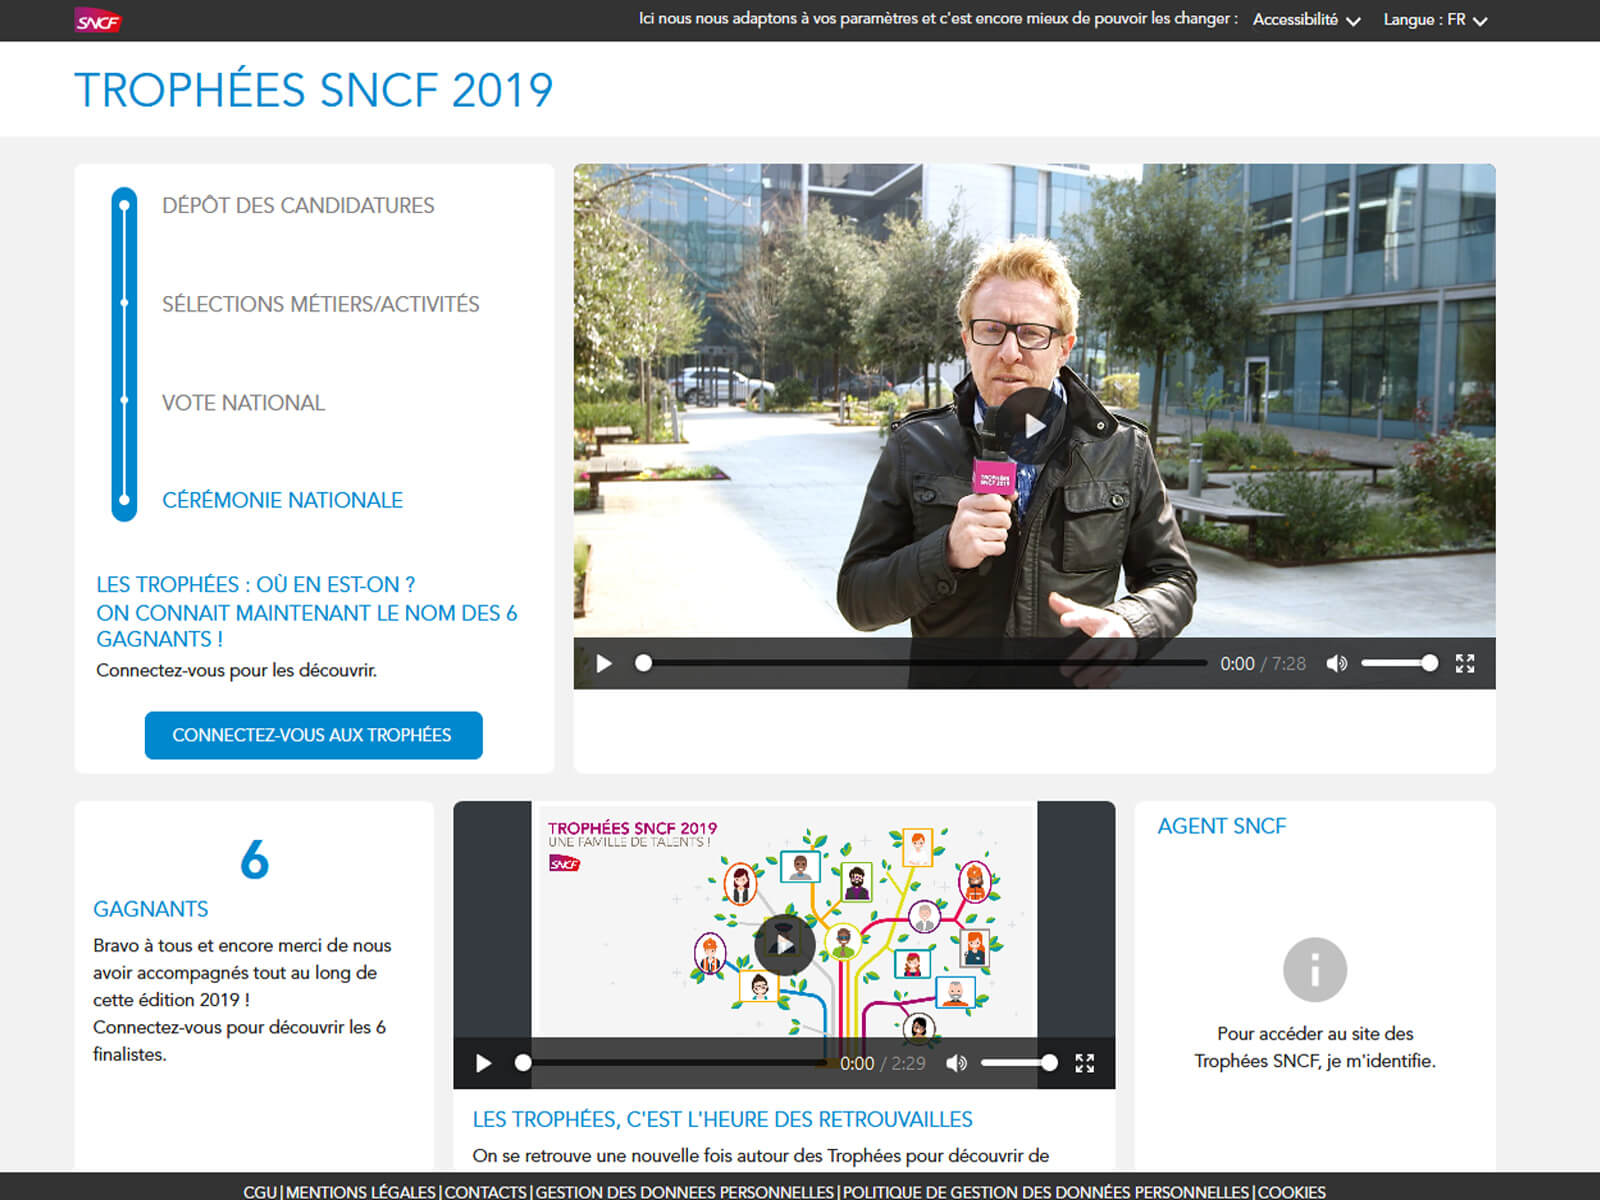Open the Mentions Légales page
Image resolution: width=1600 pixels, height=1200 pixels.
[360, 1192]
